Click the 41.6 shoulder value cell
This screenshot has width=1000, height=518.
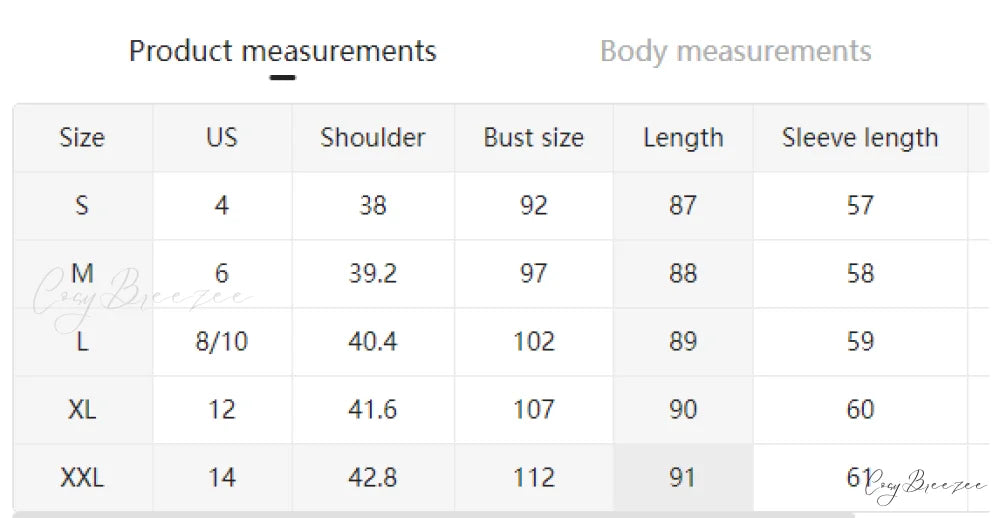[373, 410]
